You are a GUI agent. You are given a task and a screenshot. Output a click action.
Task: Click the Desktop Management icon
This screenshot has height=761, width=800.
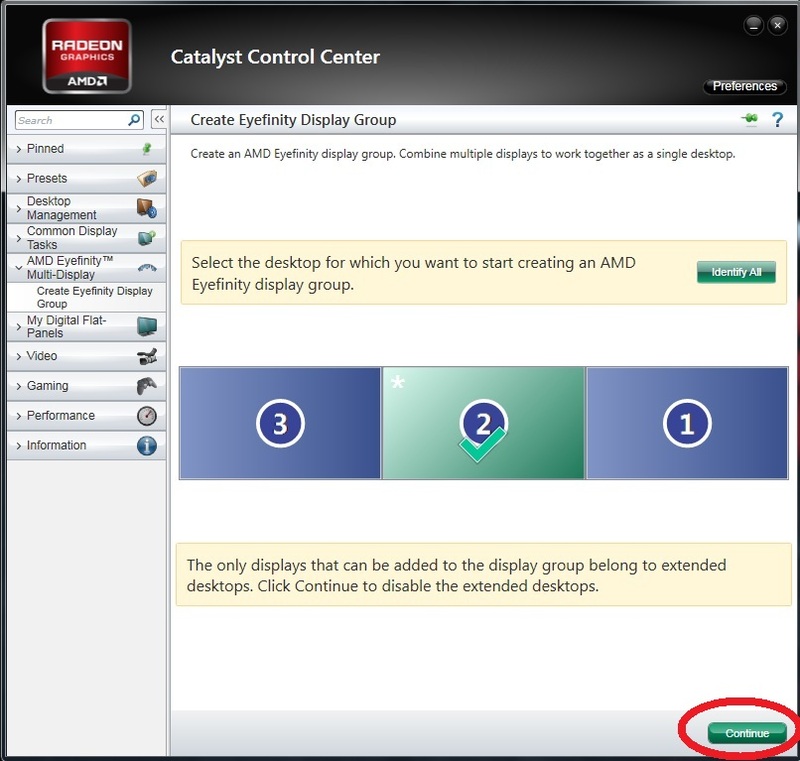tap(147, 208)
